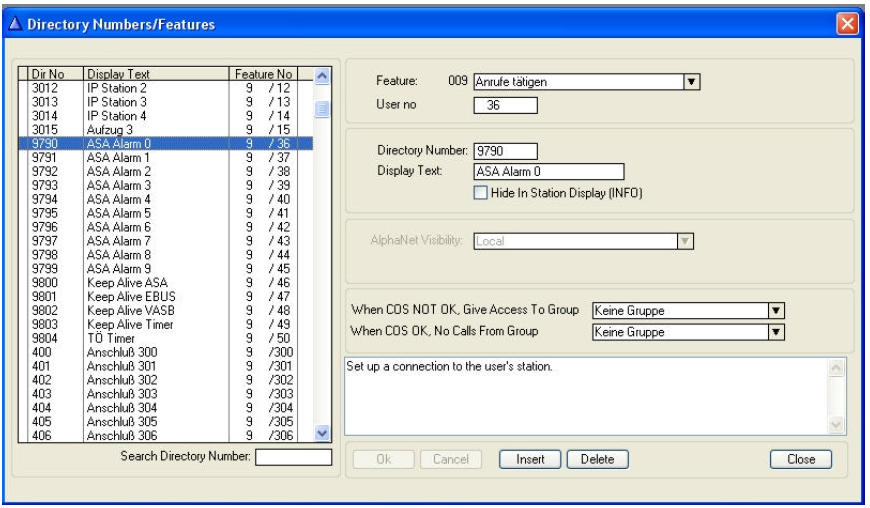
Task: Select row 9799 ASA Alarm 9
Action: [x=166, y=268]
